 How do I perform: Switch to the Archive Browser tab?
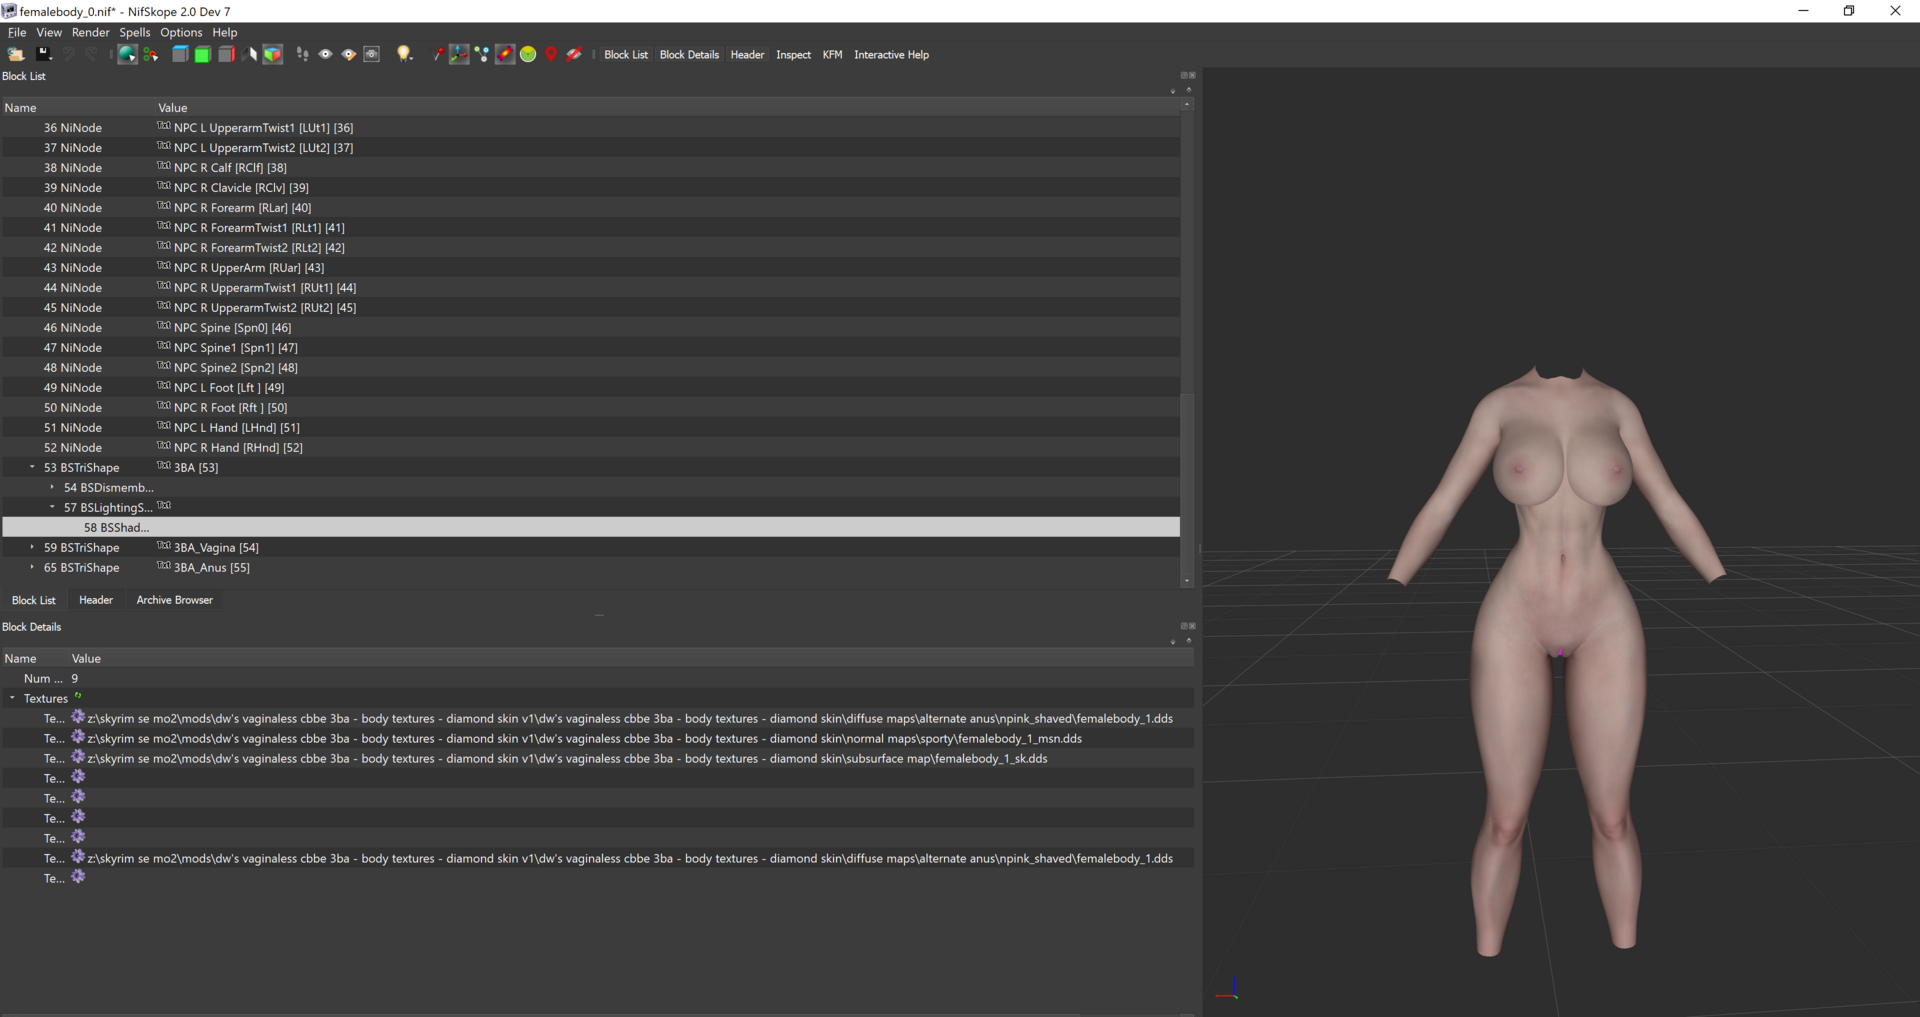[x=175, y=600]
